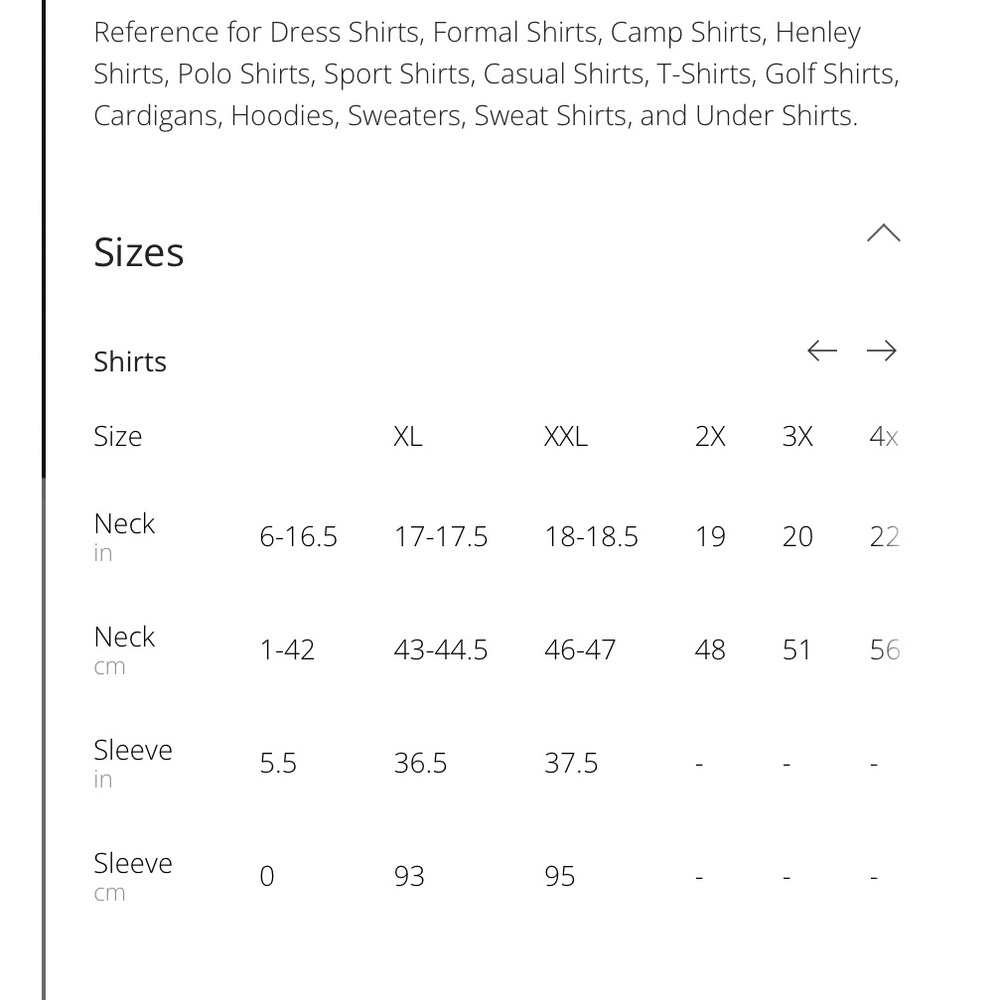Click the 43-44.5 neck centimeters value
Image resolution: width=1000 pixels, height=1000 pixels.
coord(441,651)
